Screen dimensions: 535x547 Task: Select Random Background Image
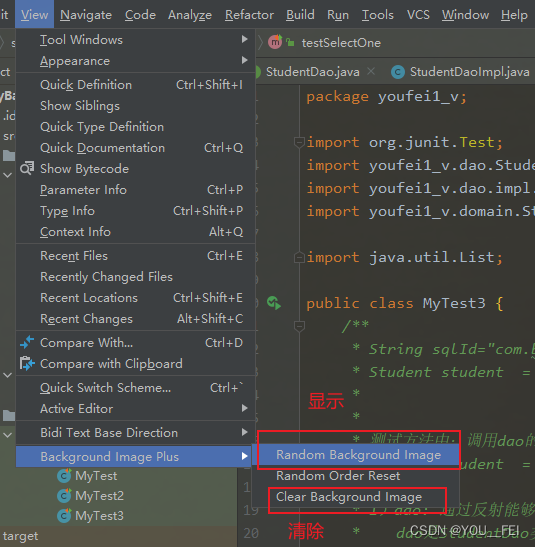(x=359, y=455)
